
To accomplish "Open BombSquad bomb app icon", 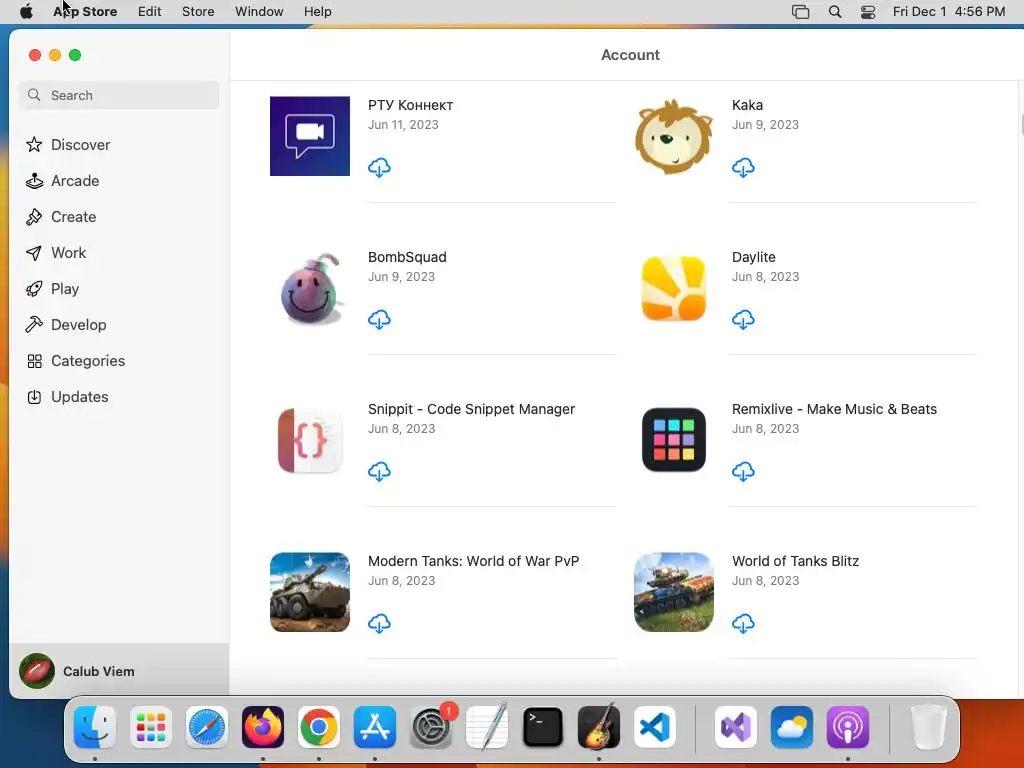I will tap(310, 288).
